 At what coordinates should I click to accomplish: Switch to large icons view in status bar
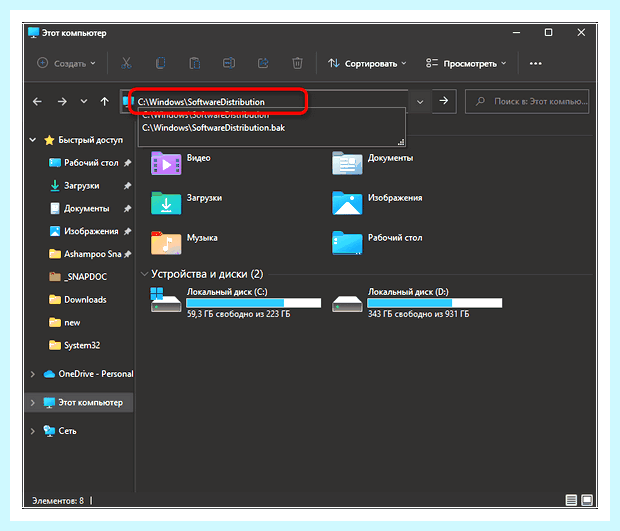pyautogui.click(x=587, y=500)
